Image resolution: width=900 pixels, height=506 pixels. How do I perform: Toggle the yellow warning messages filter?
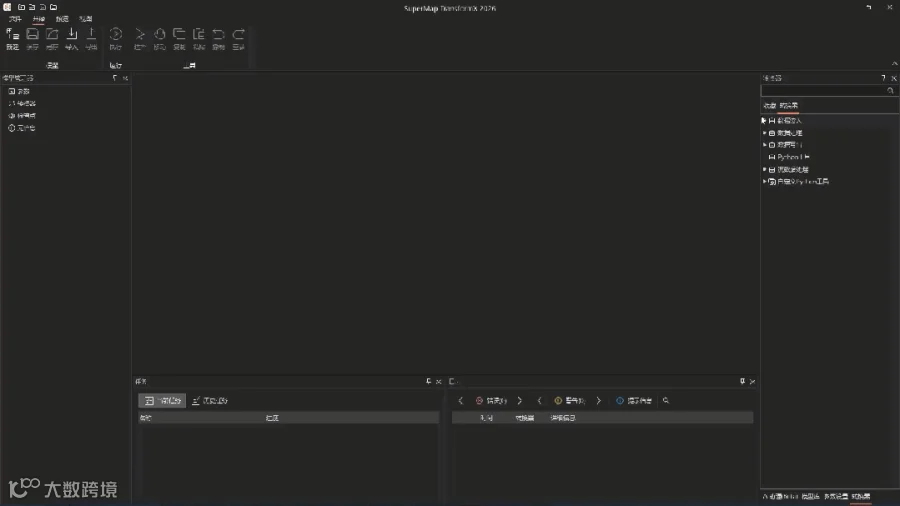coord(569,400)
